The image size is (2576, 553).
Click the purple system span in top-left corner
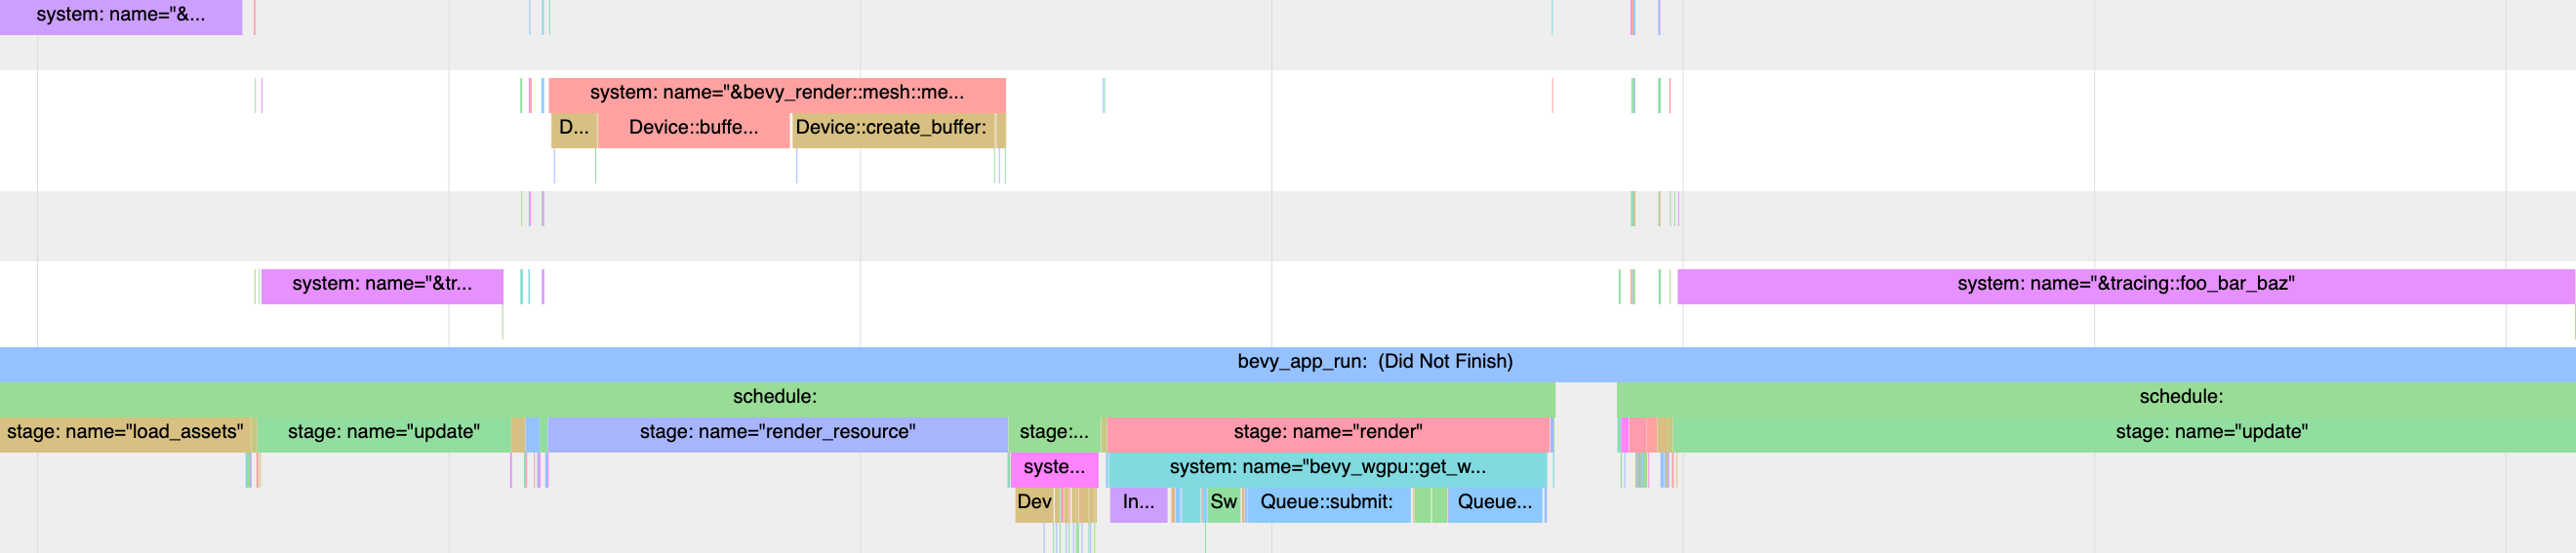(120, 15)
